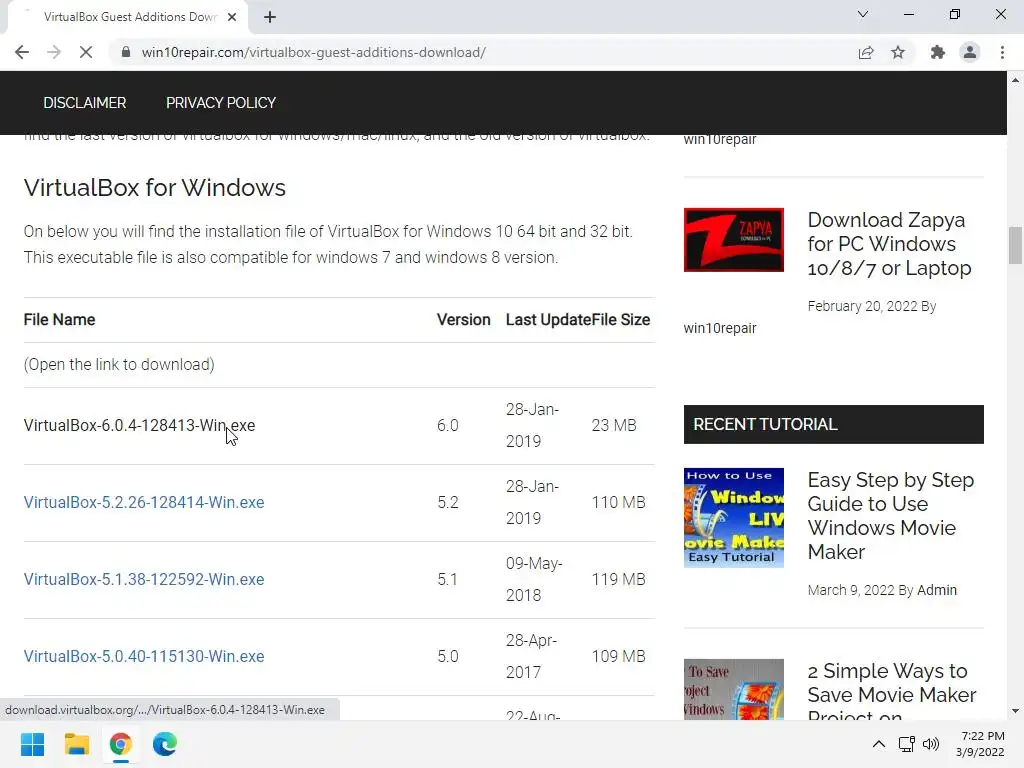Show hidden system tray icons
Screen dimensions: 1024x768
tap(879, 744)
